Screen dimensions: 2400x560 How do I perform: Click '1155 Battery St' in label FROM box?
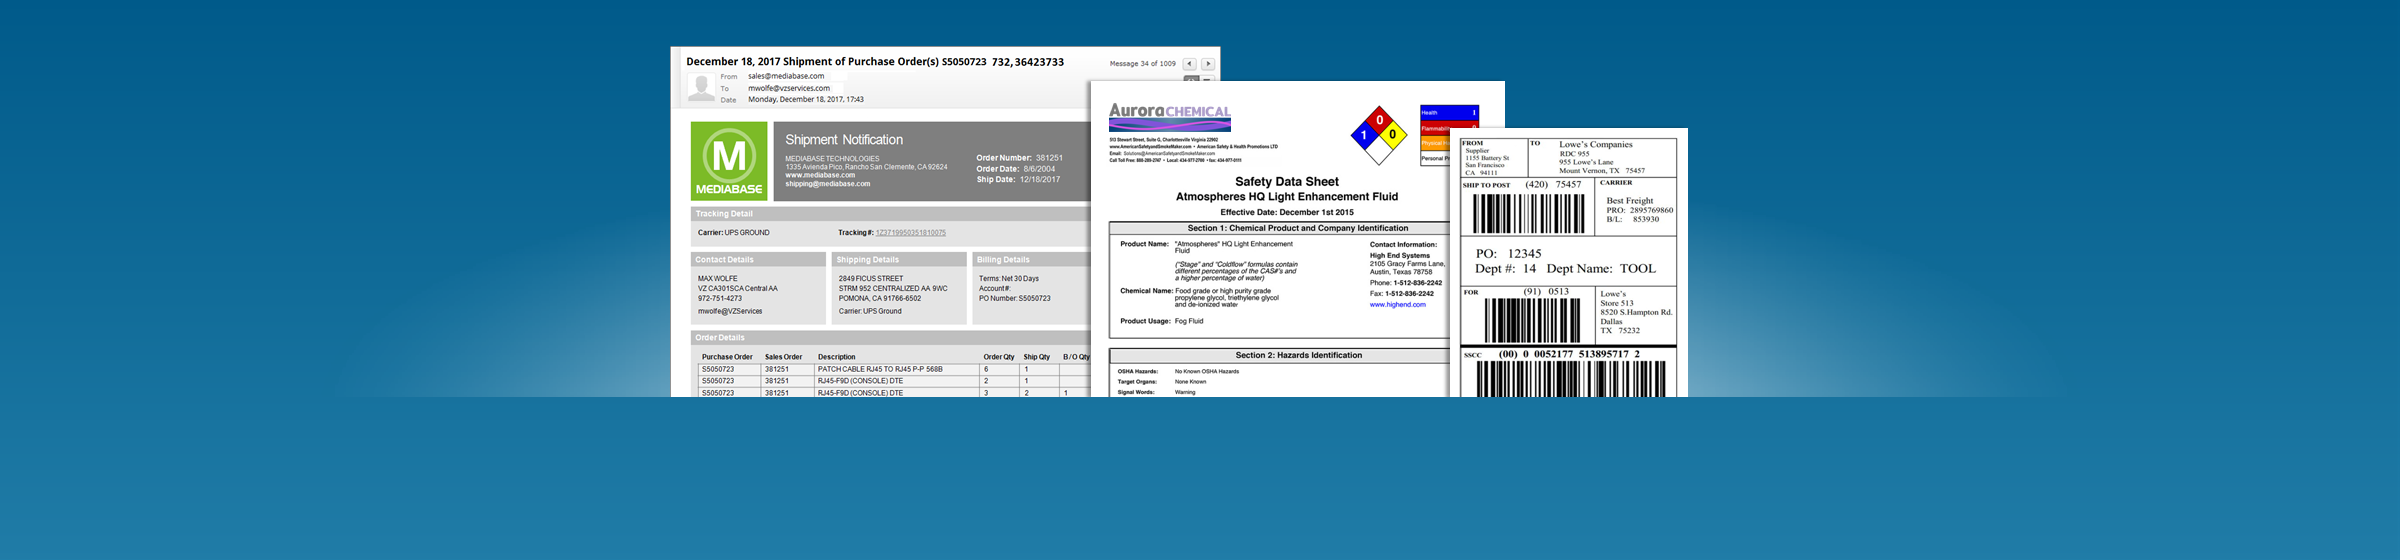1485,158
